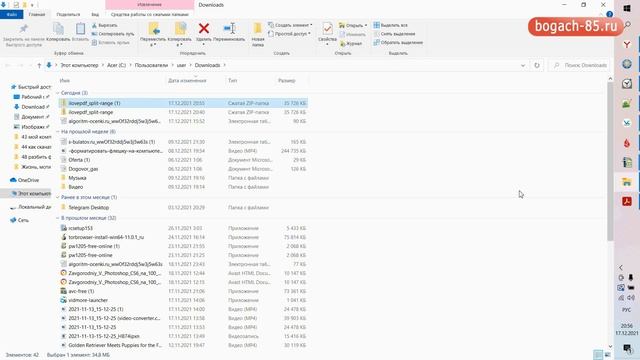Sort by Имя column header
640x360 pixels.
point(64,81)
